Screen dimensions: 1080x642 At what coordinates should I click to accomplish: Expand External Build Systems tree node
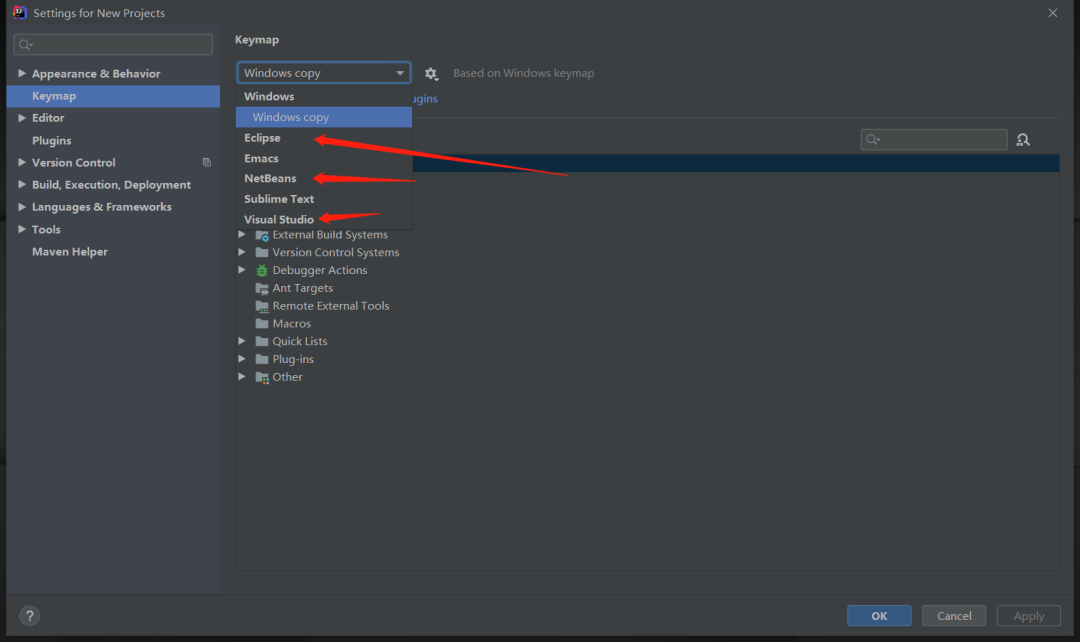point(242,235)
